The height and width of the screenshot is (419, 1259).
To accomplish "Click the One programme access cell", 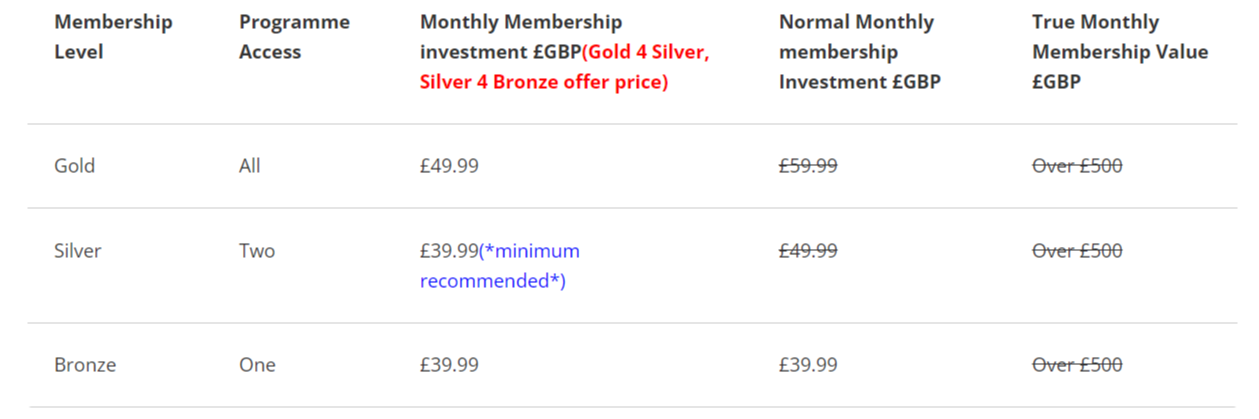I will 257,365.
